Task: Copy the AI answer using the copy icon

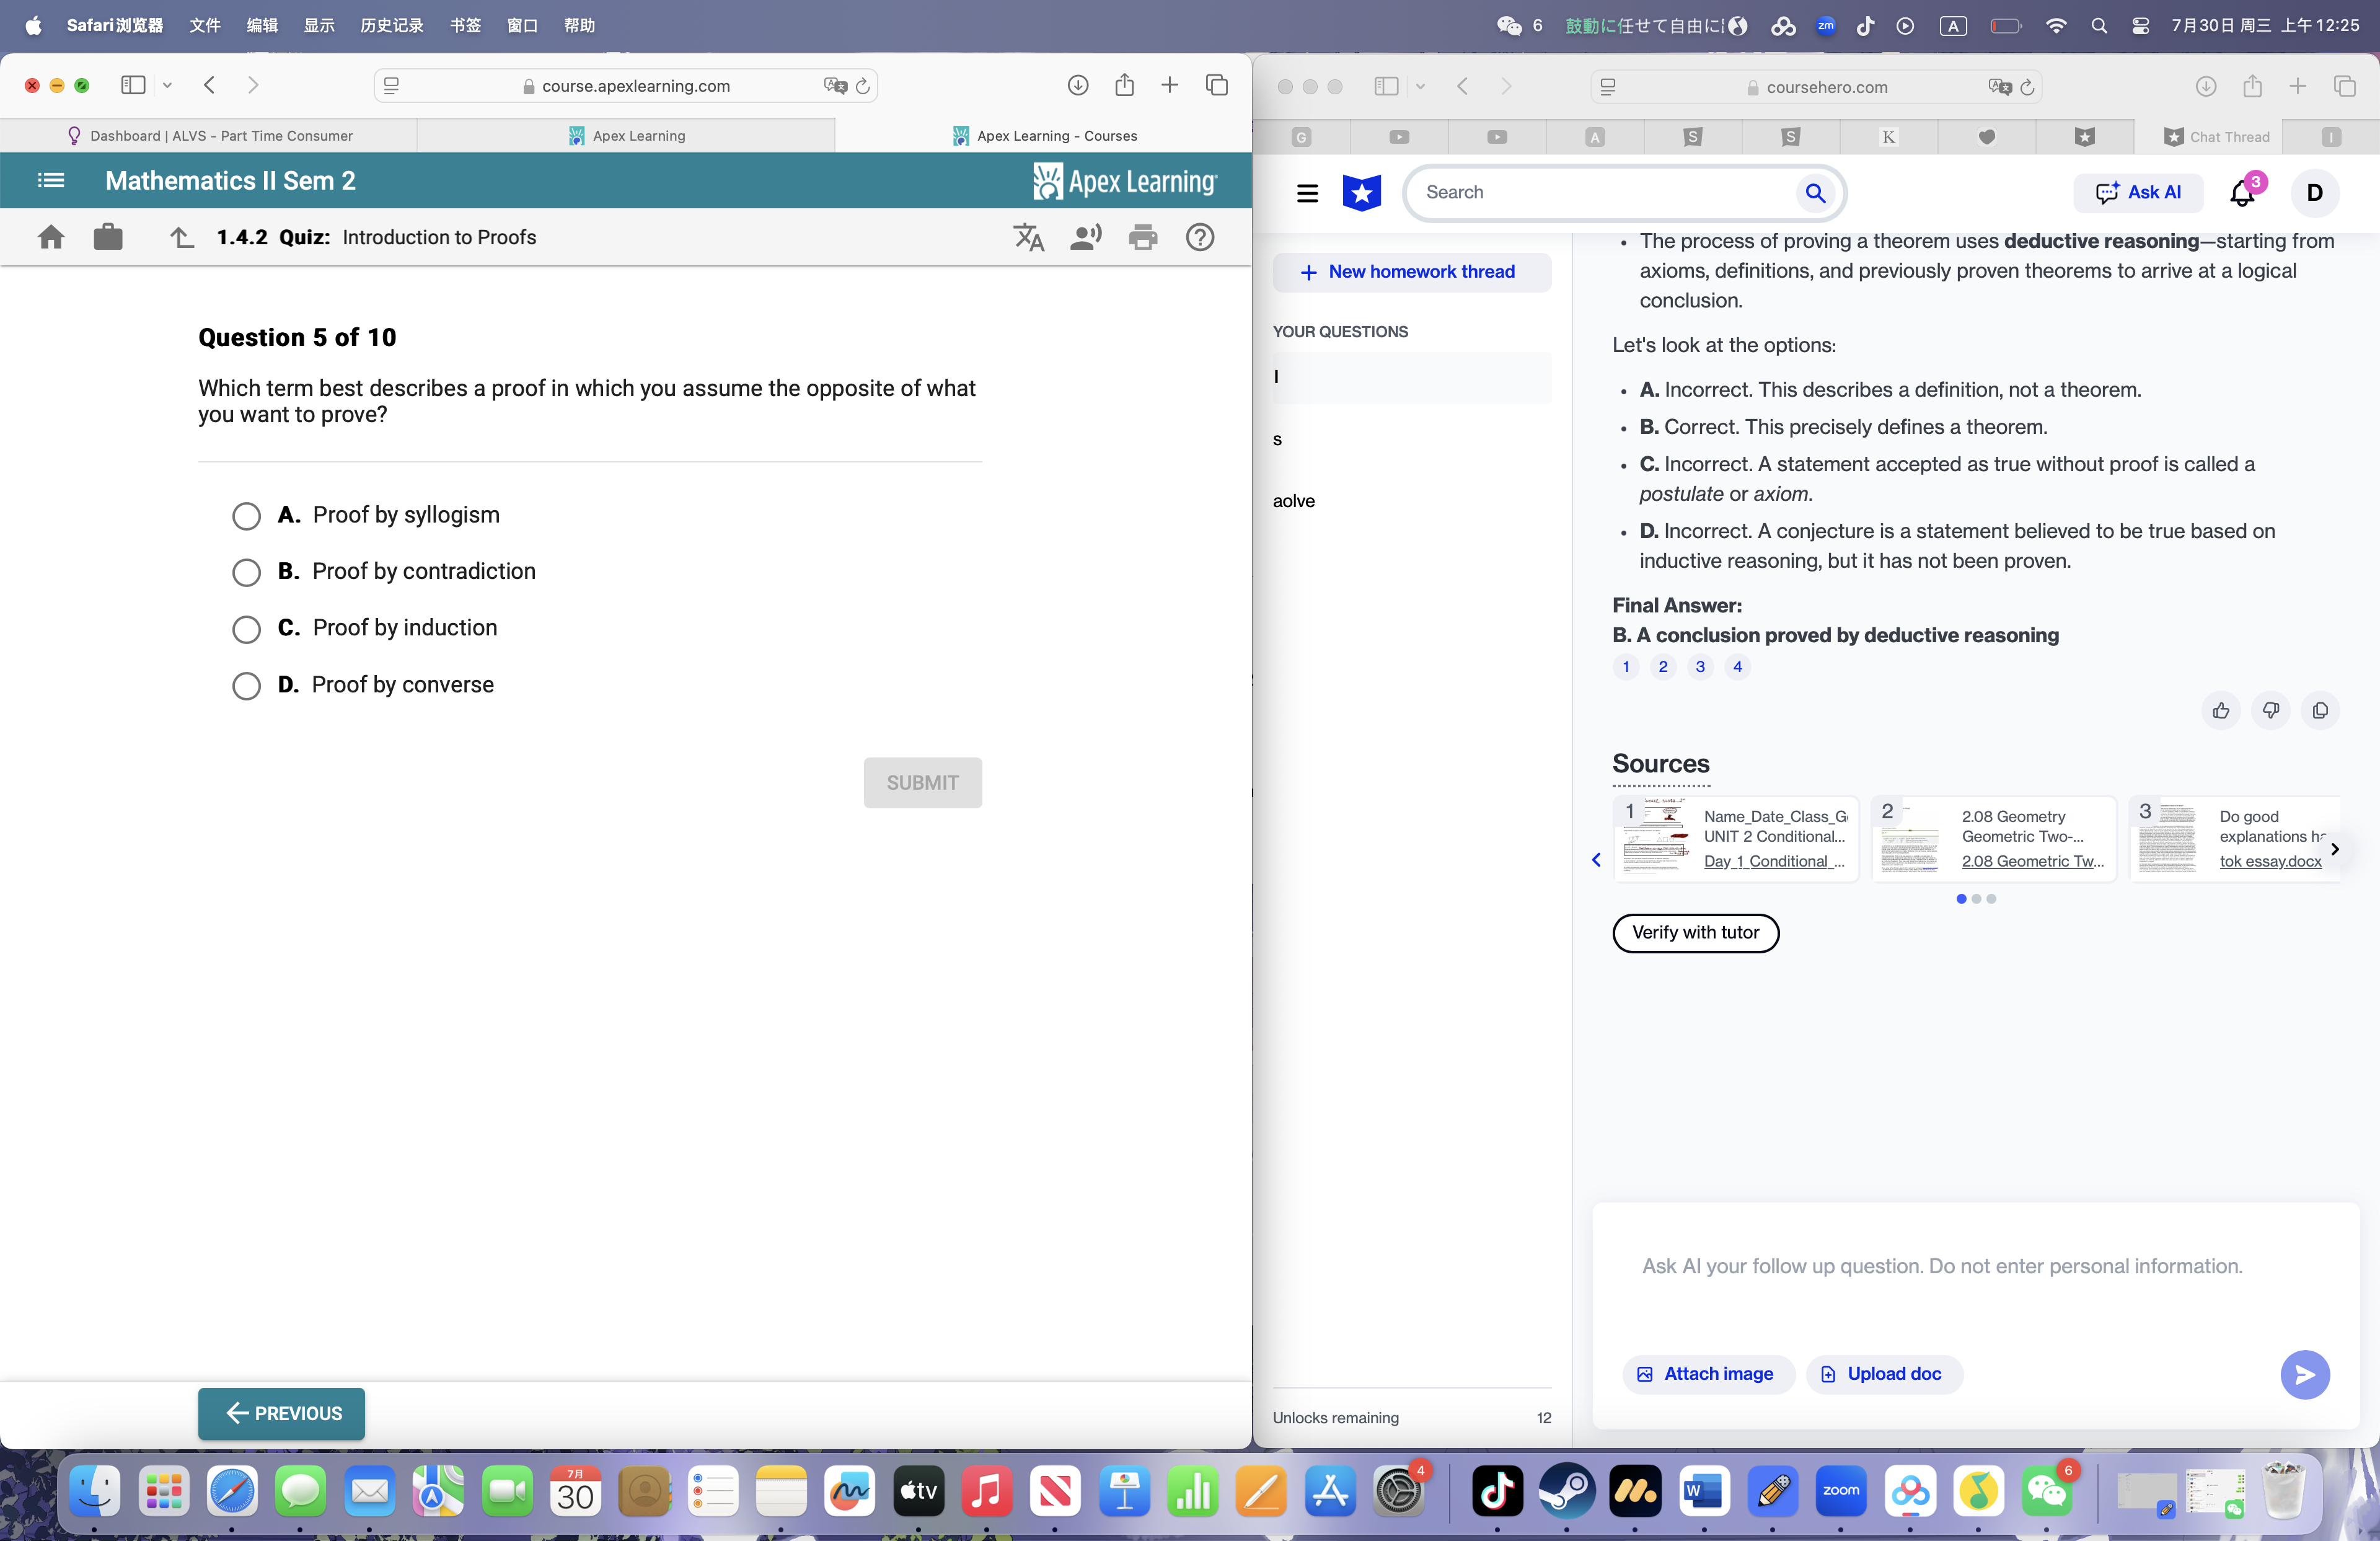Action: tap(2321, 710)
